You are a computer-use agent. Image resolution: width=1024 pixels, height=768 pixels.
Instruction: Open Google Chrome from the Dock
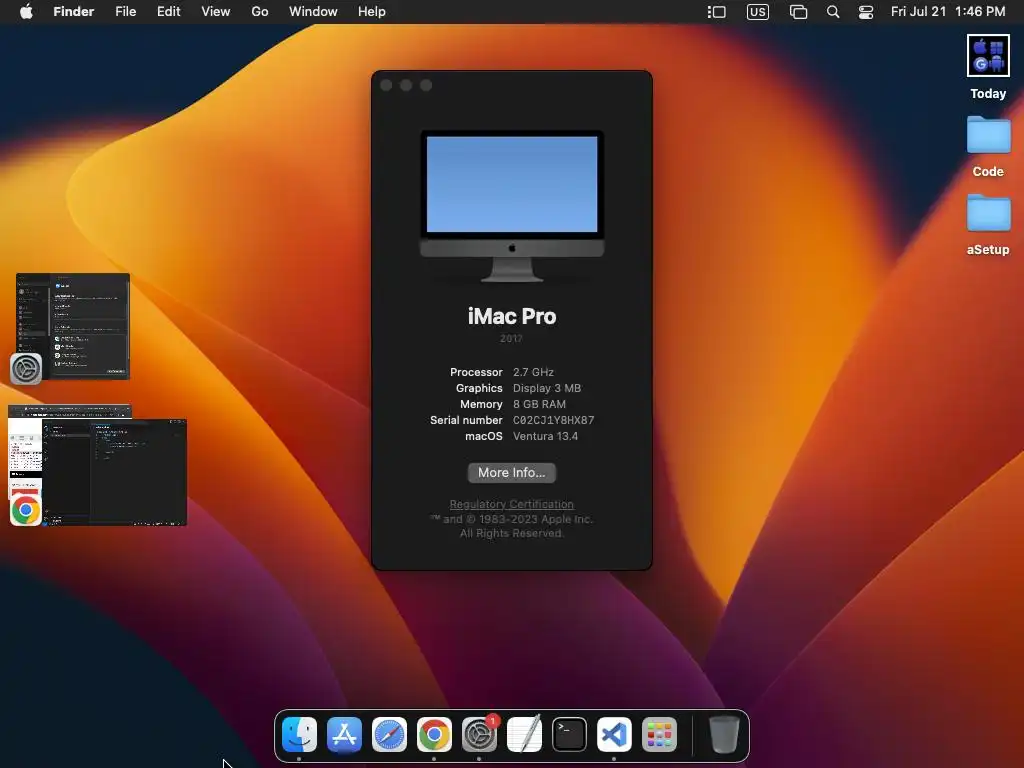tap(434, 735)
